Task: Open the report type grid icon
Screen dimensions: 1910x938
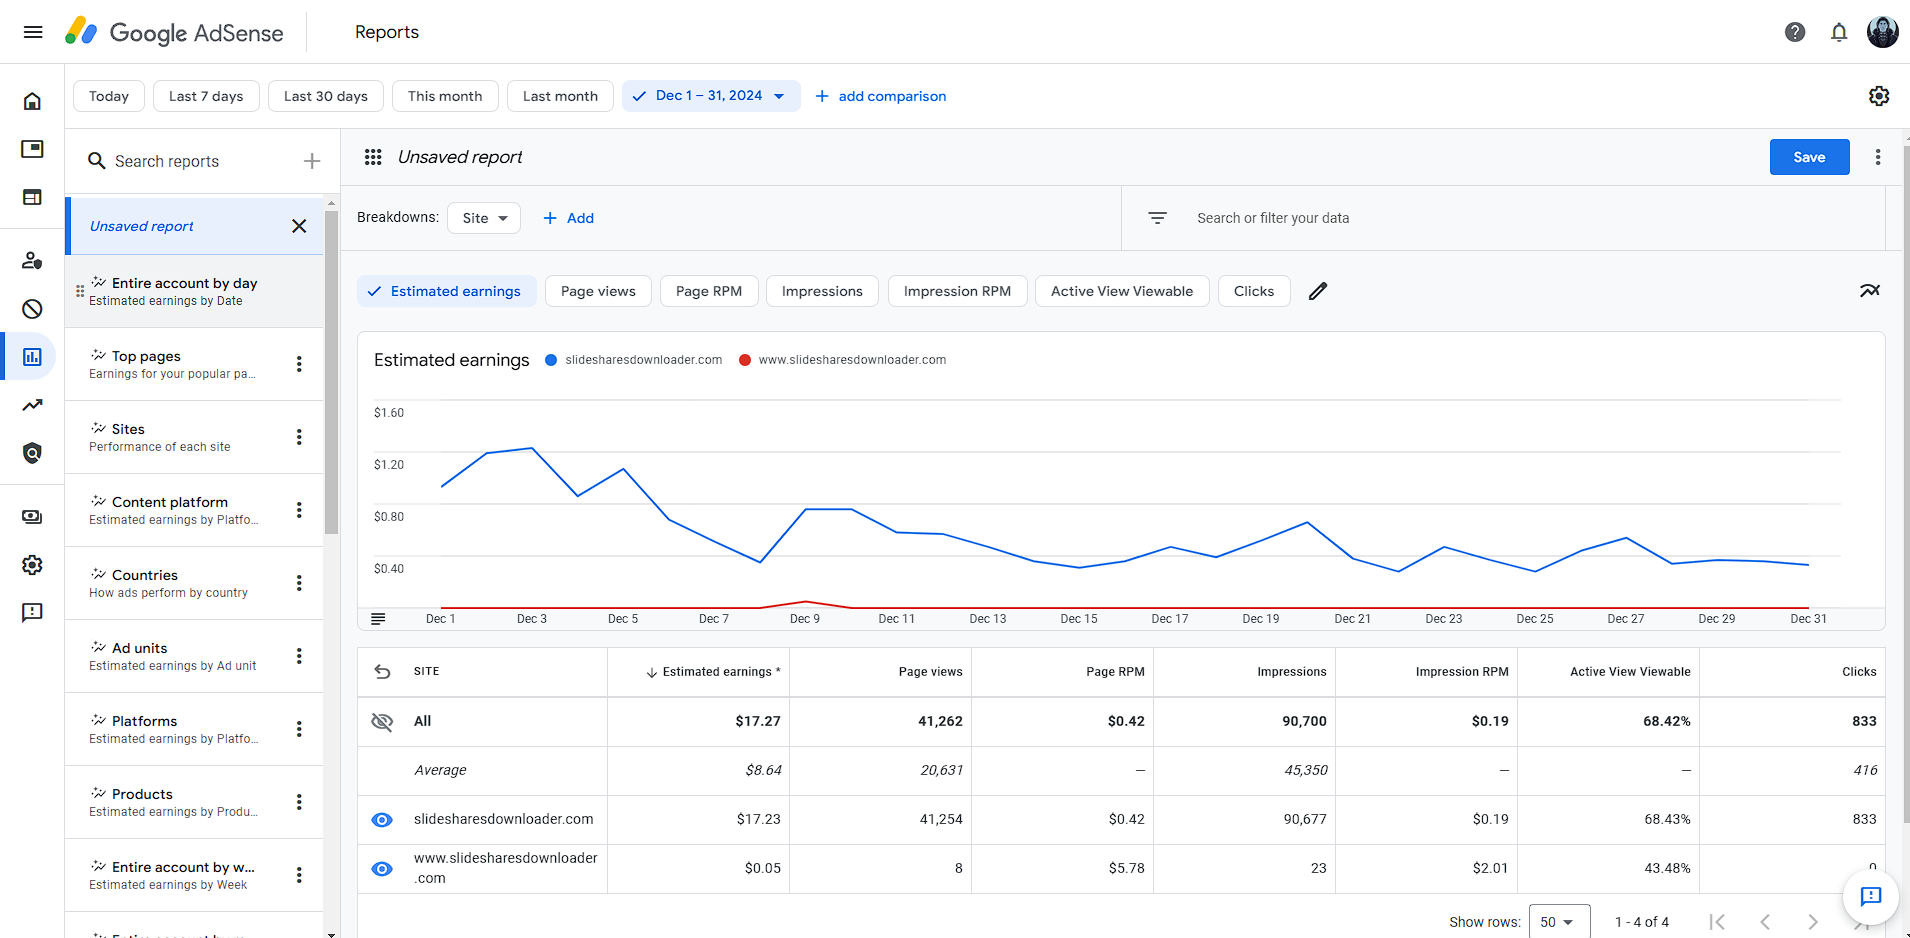Action: point(373,157)
